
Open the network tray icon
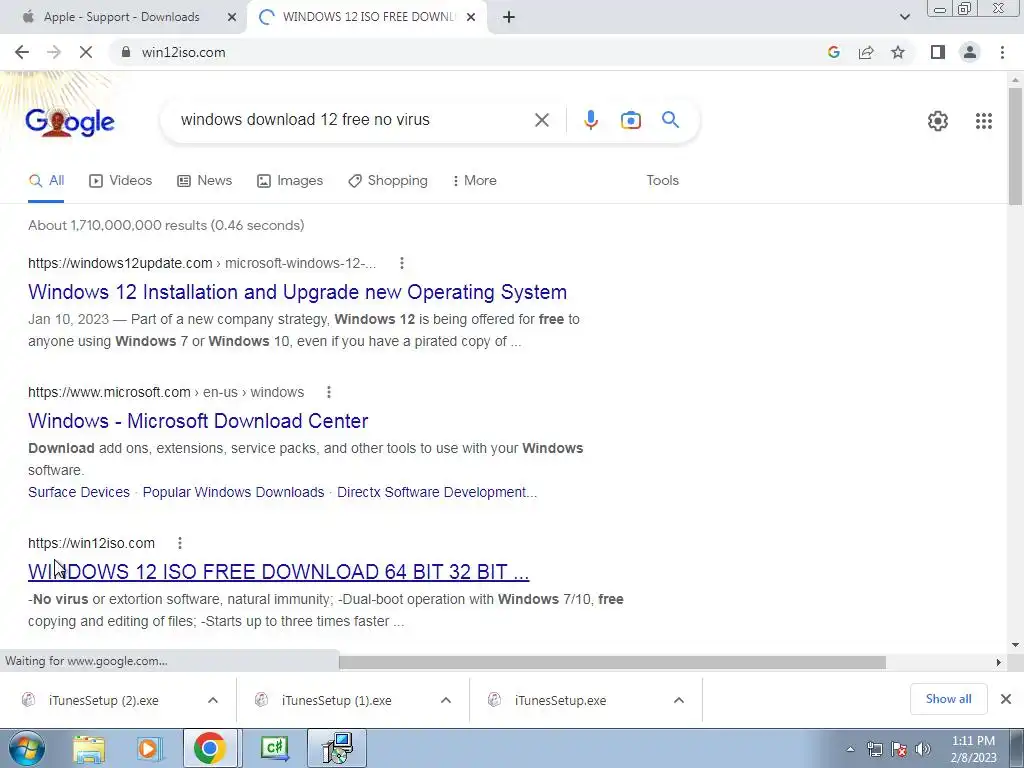tap(874, 750)
